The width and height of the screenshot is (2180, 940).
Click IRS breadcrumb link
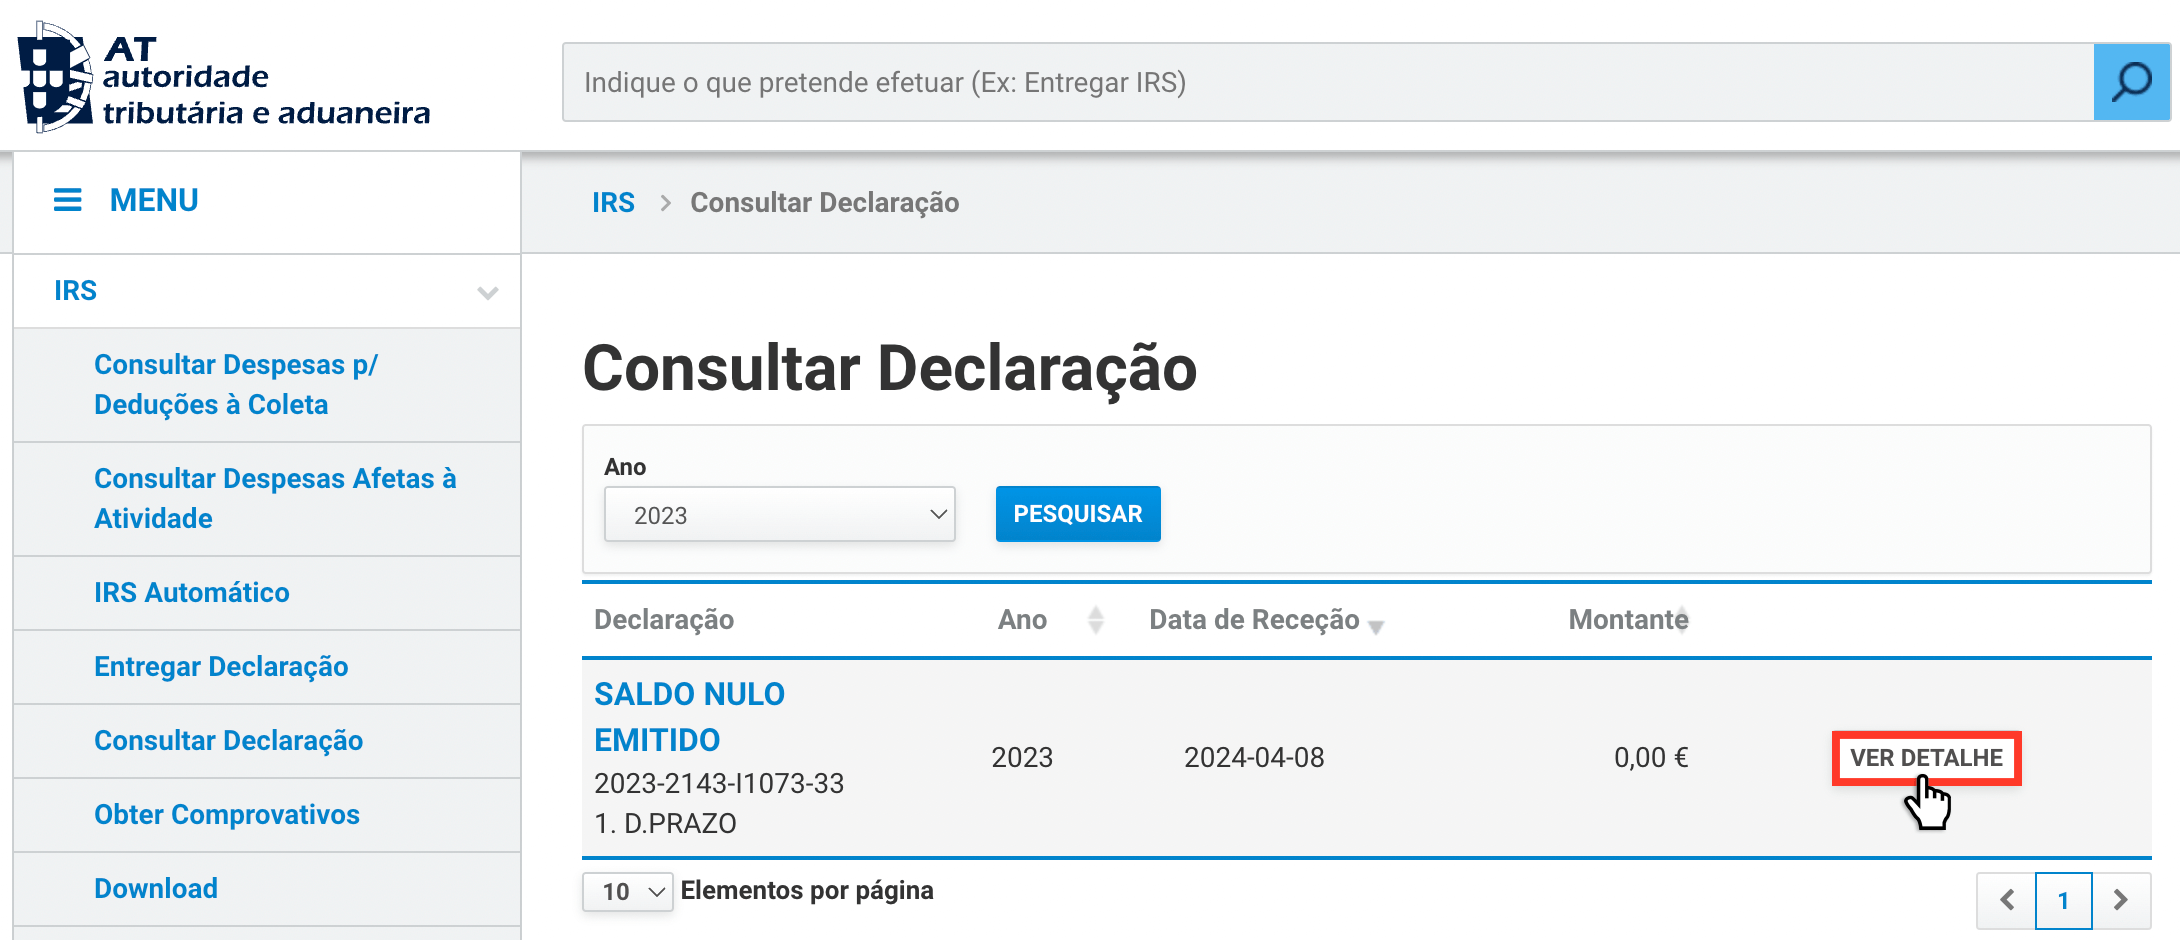click(613, 203)
